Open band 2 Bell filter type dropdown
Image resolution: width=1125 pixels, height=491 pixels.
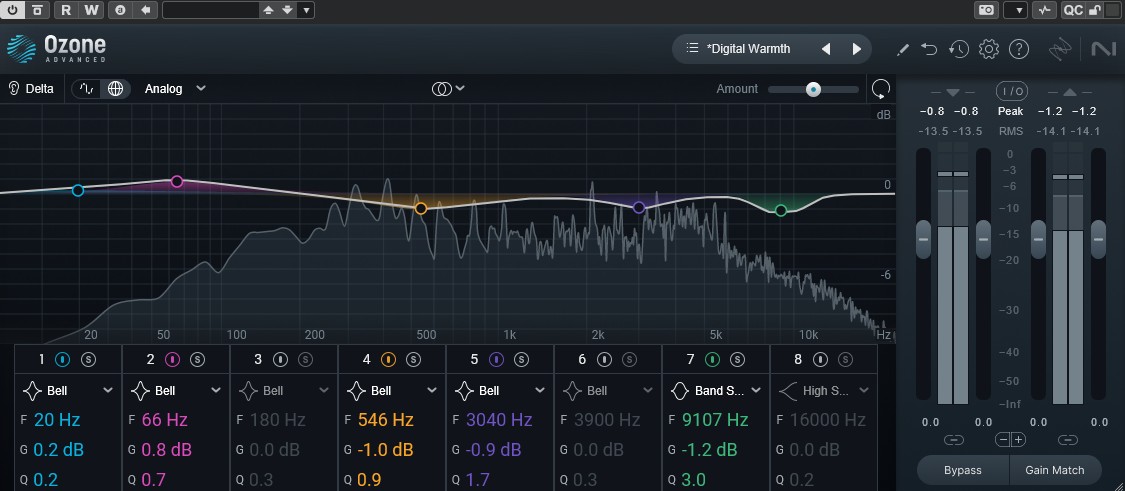[x=176, y=391]
